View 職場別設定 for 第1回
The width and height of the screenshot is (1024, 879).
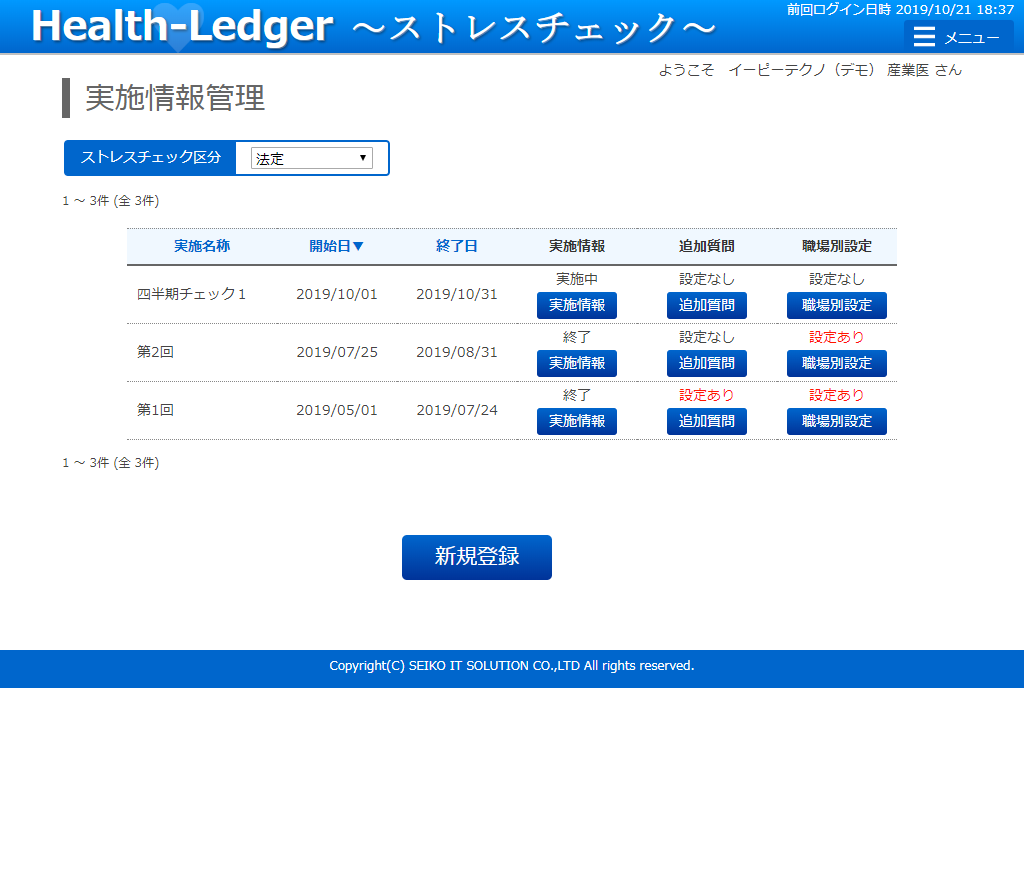(x=836, y=421)
